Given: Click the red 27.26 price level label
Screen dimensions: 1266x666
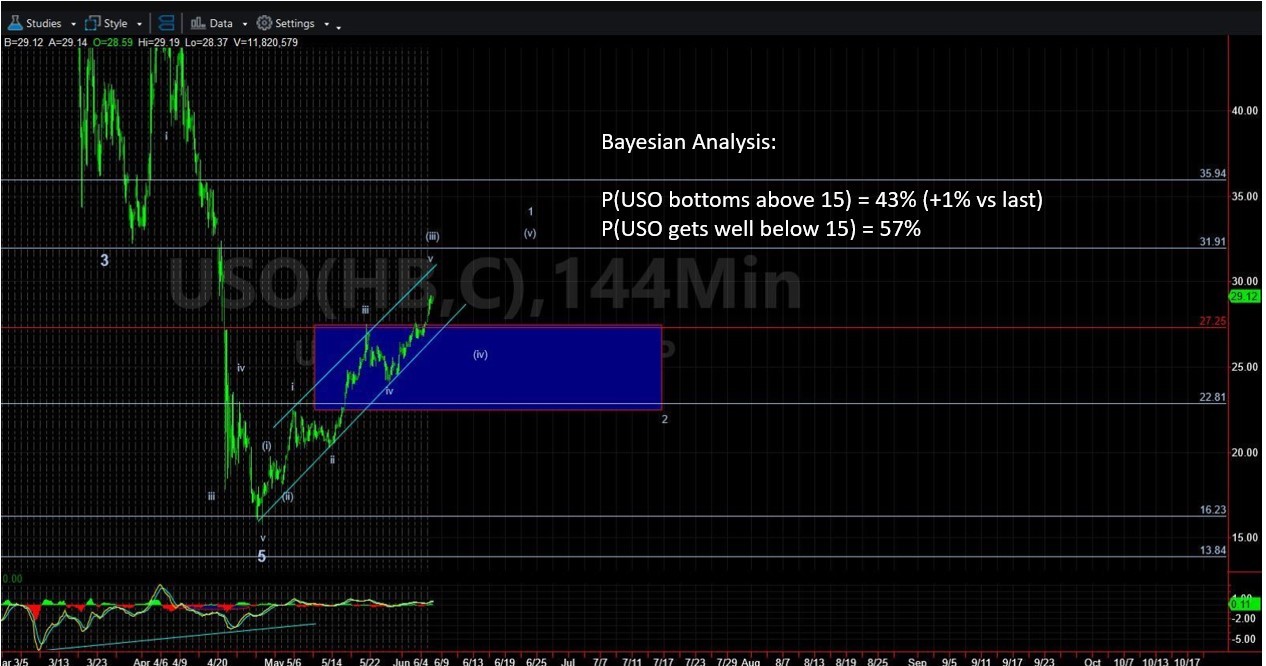Looking at the screenshot, I should click(1212, 320).
